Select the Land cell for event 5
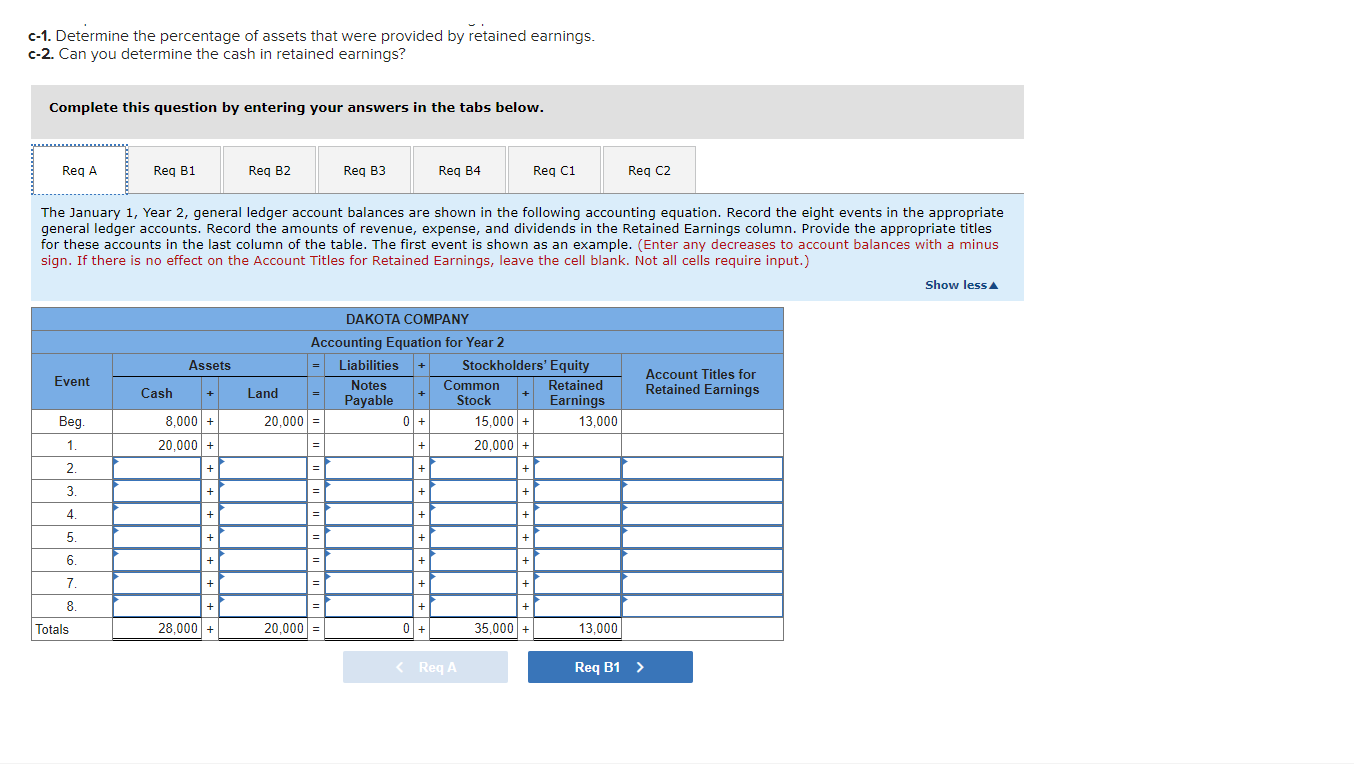 [x=263, y=537]
